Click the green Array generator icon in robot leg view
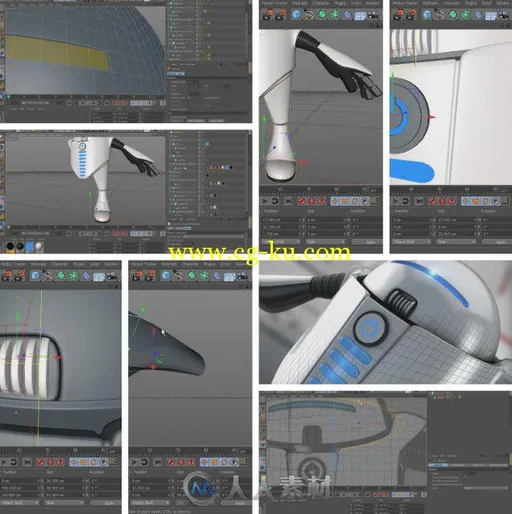 click(x=335, y=15)
